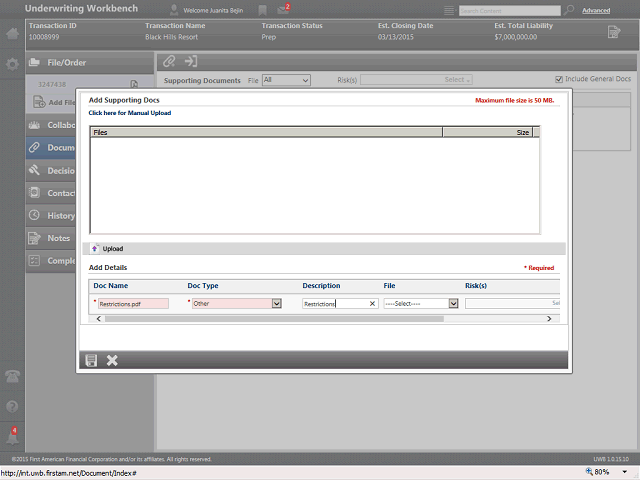
Task: Open the File/Order folder section
Action: tap(90, 63)
